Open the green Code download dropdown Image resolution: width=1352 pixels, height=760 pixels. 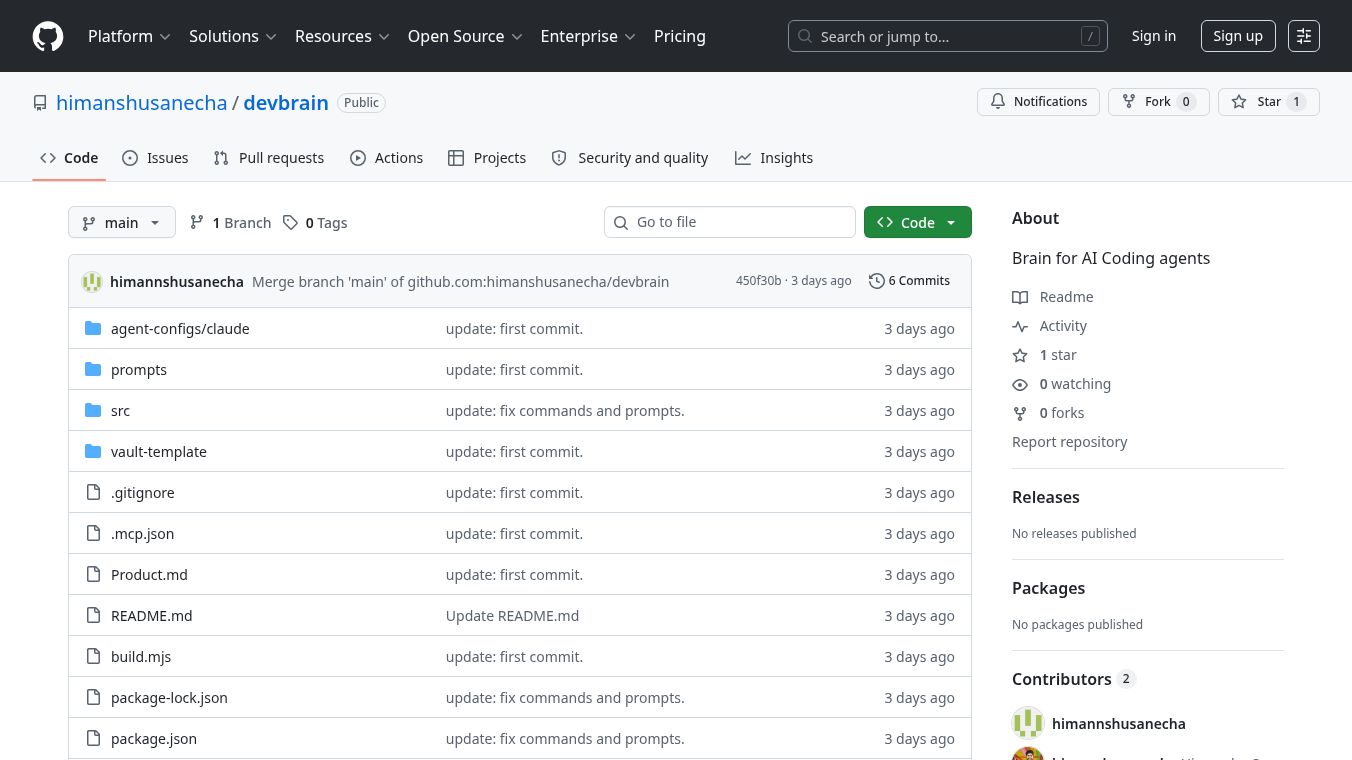[x=918, y=222]
